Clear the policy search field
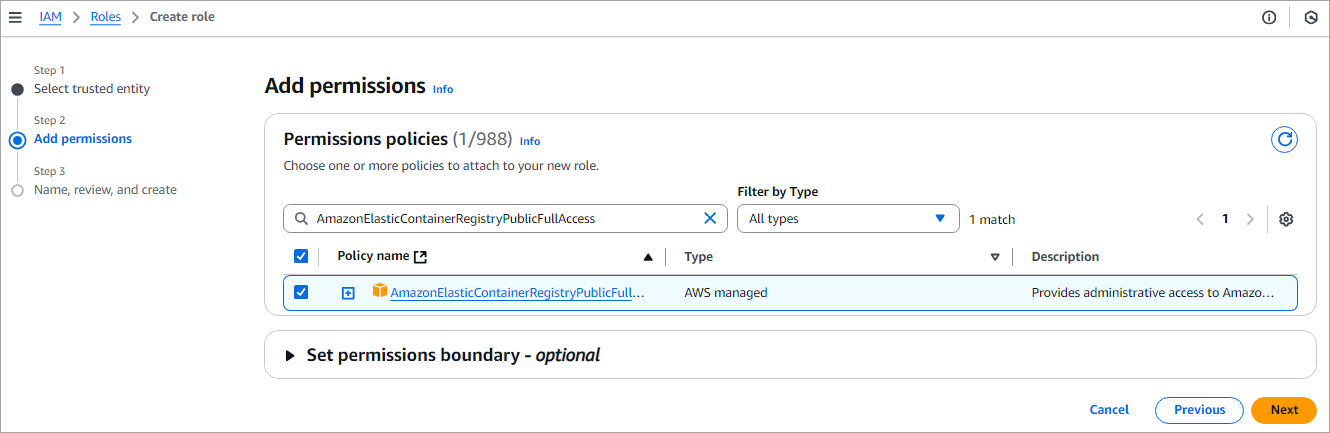The width and height of the screenshot is (1330, 433). 710,219
